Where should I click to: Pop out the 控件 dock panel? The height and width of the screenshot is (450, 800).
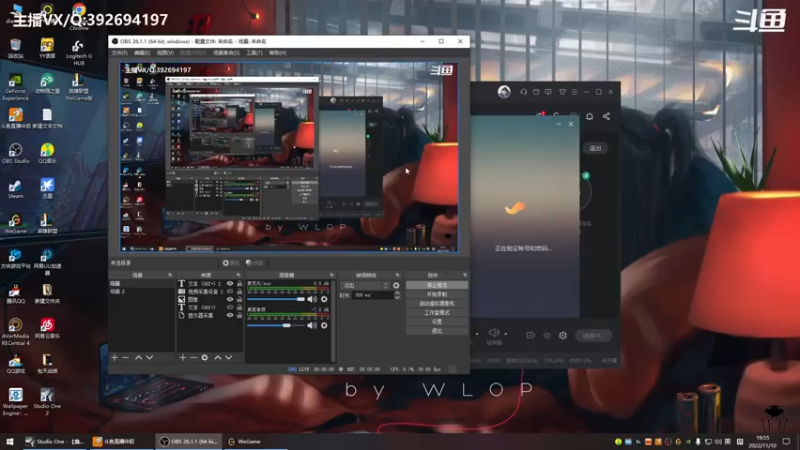(x=465, y=275)
